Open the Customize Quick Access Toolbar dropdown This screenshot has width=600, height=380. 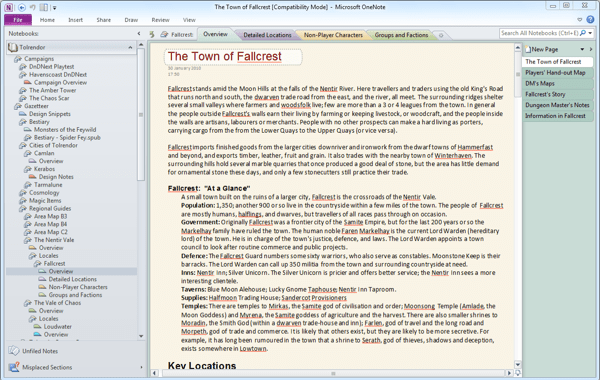[x=54, y=8]
